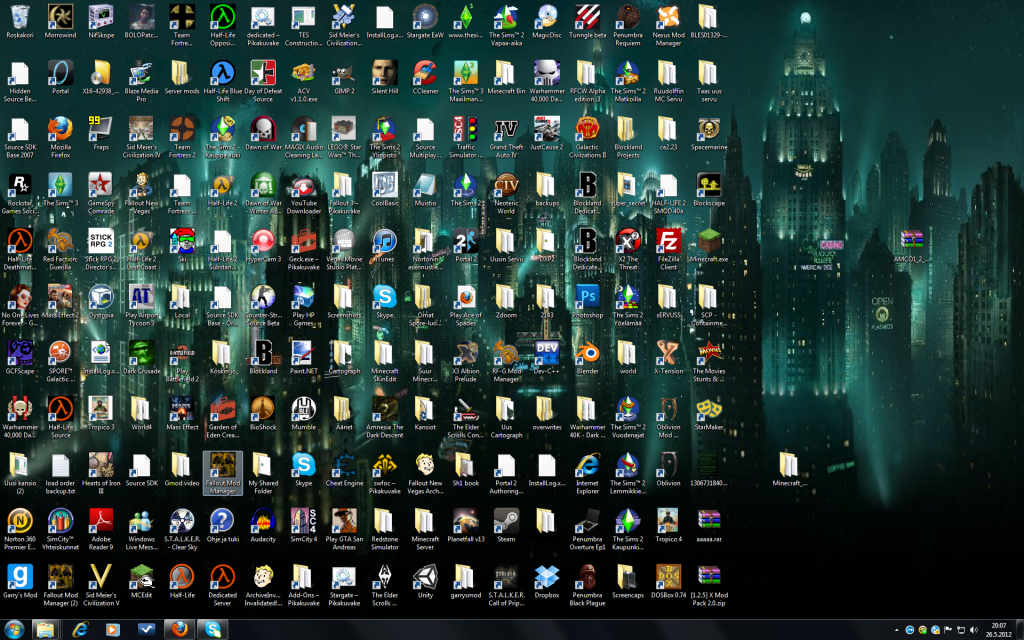Select the AMC01_2 archive on the right
The width and height of the screenshot is (1024, 640).
pos(910,246)
